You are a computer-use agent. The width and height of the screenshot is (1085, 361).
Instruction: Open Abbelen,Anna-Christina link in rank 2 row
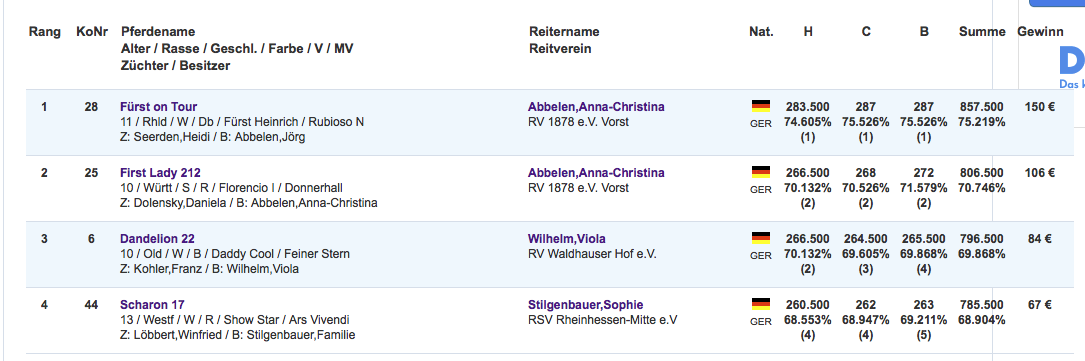point(596,172)
